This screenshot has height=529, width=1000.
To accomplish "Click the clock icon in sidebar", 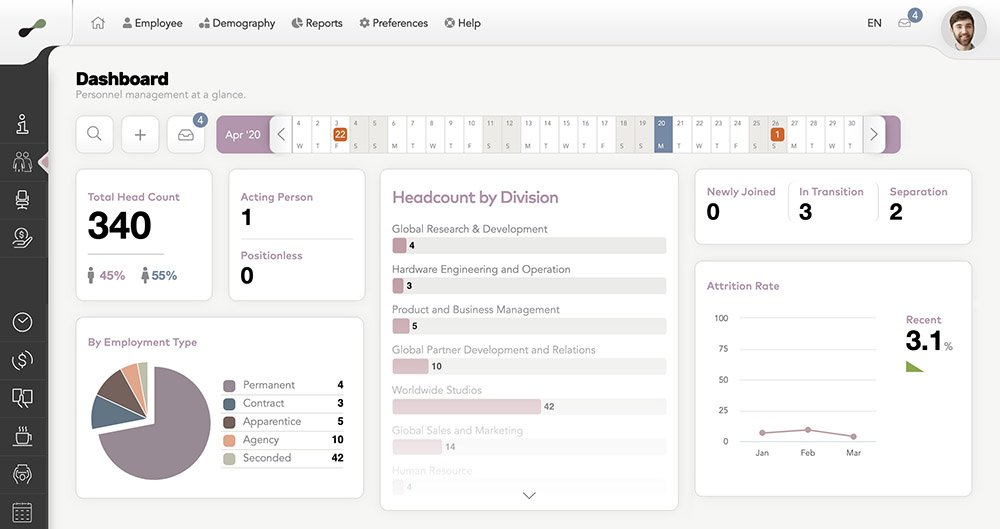I will [x=23, y=322].
